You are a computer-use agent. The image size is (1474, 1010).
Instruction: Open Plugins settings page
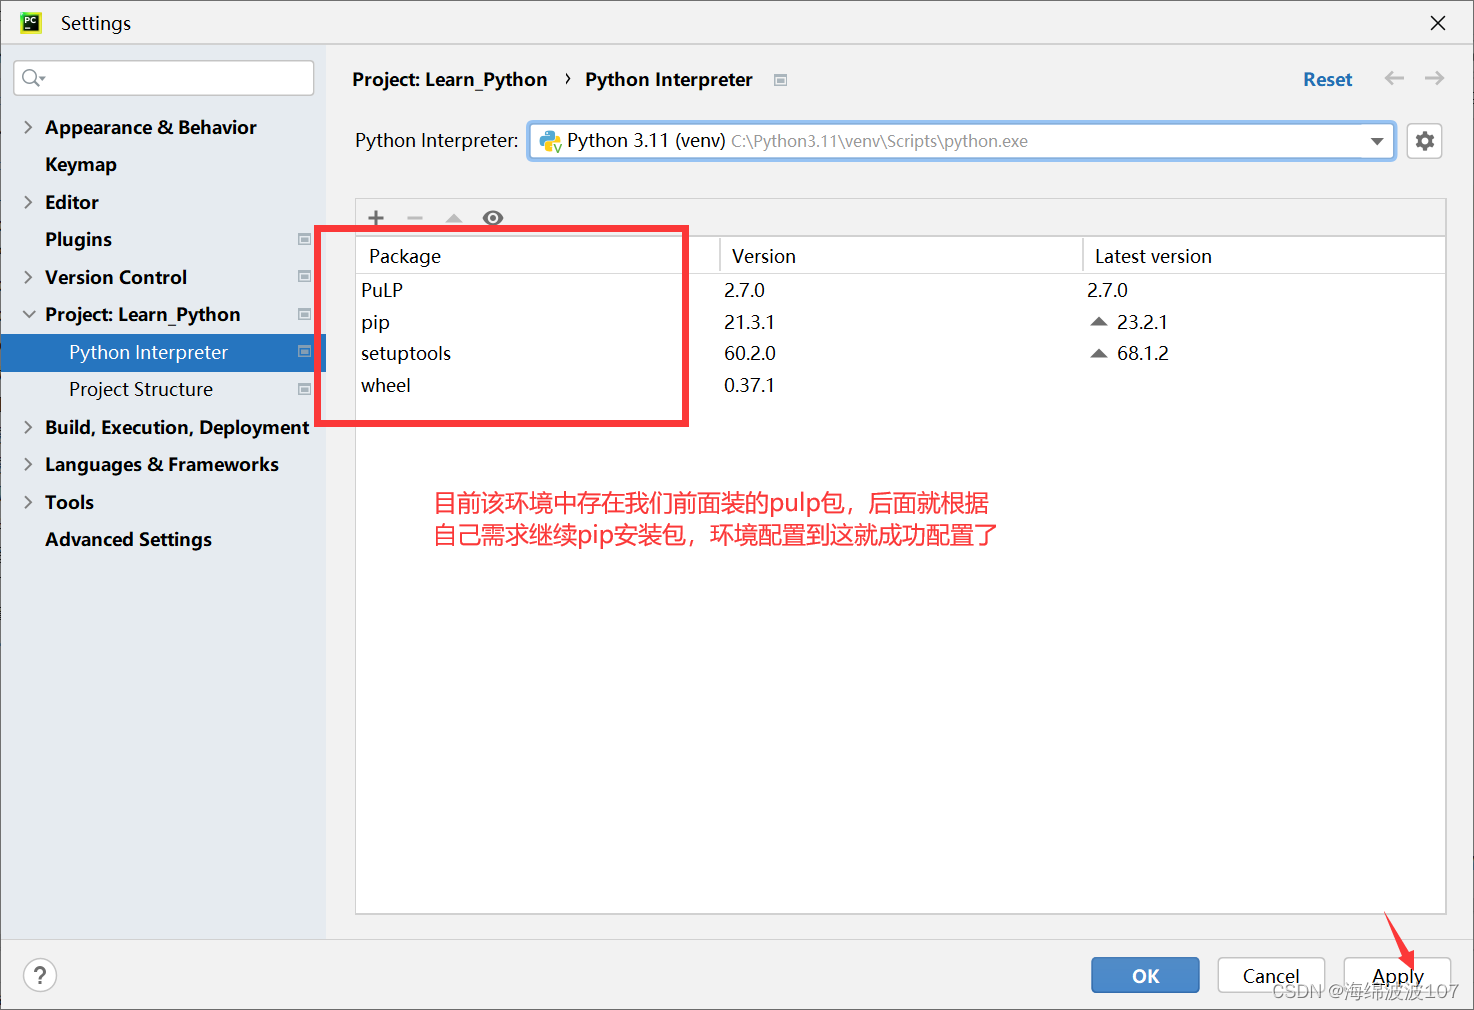pos(78,239)
